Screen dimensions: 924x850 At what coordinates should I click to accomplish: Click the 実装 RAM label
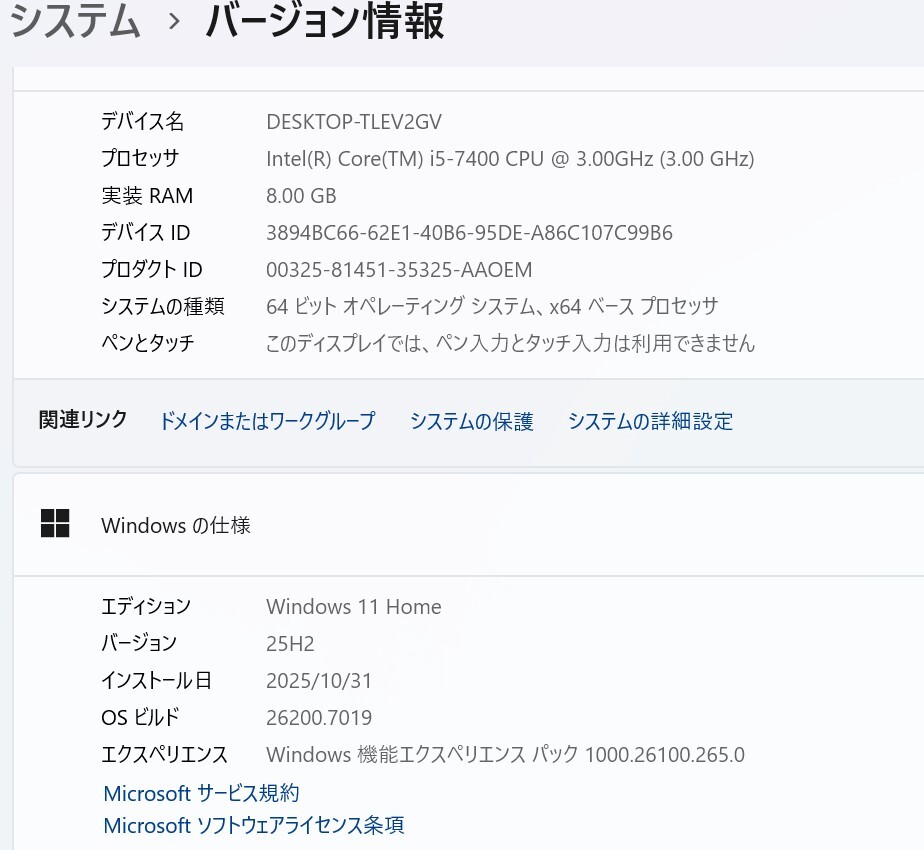pyautogui.click(x=147, y=196)
